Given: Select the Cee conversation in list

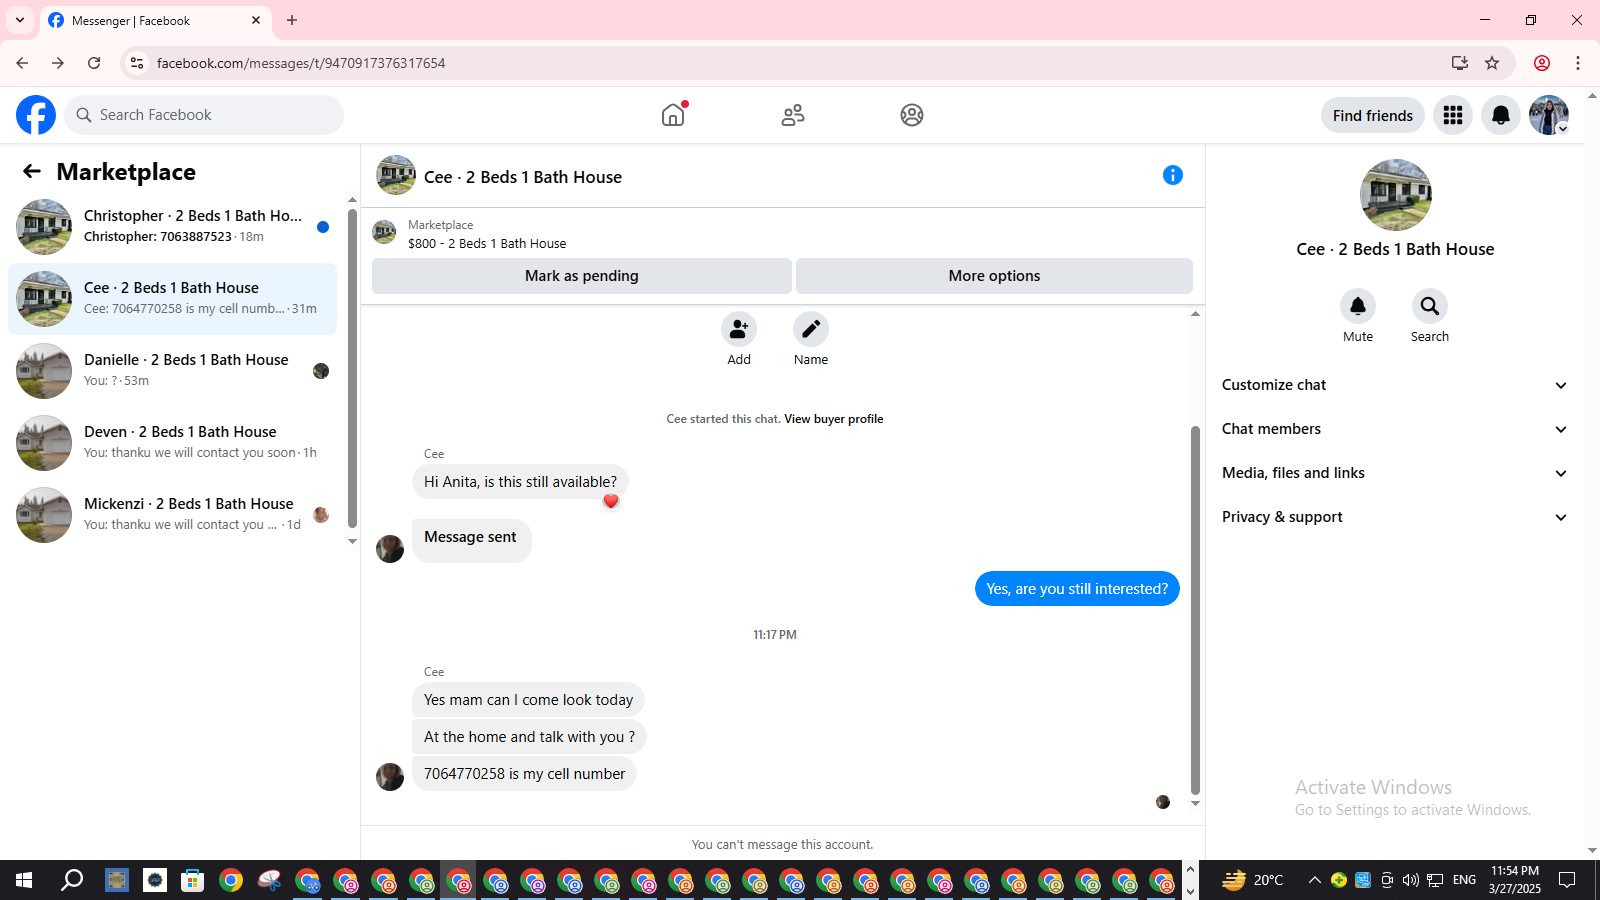Looking at the screenshot, I should coord(172,299).
